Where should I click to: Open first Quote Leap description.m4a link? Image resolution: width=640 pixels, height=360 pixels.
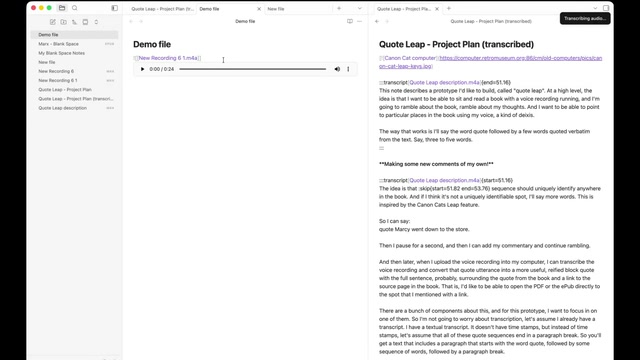click(x=444, y=82)
